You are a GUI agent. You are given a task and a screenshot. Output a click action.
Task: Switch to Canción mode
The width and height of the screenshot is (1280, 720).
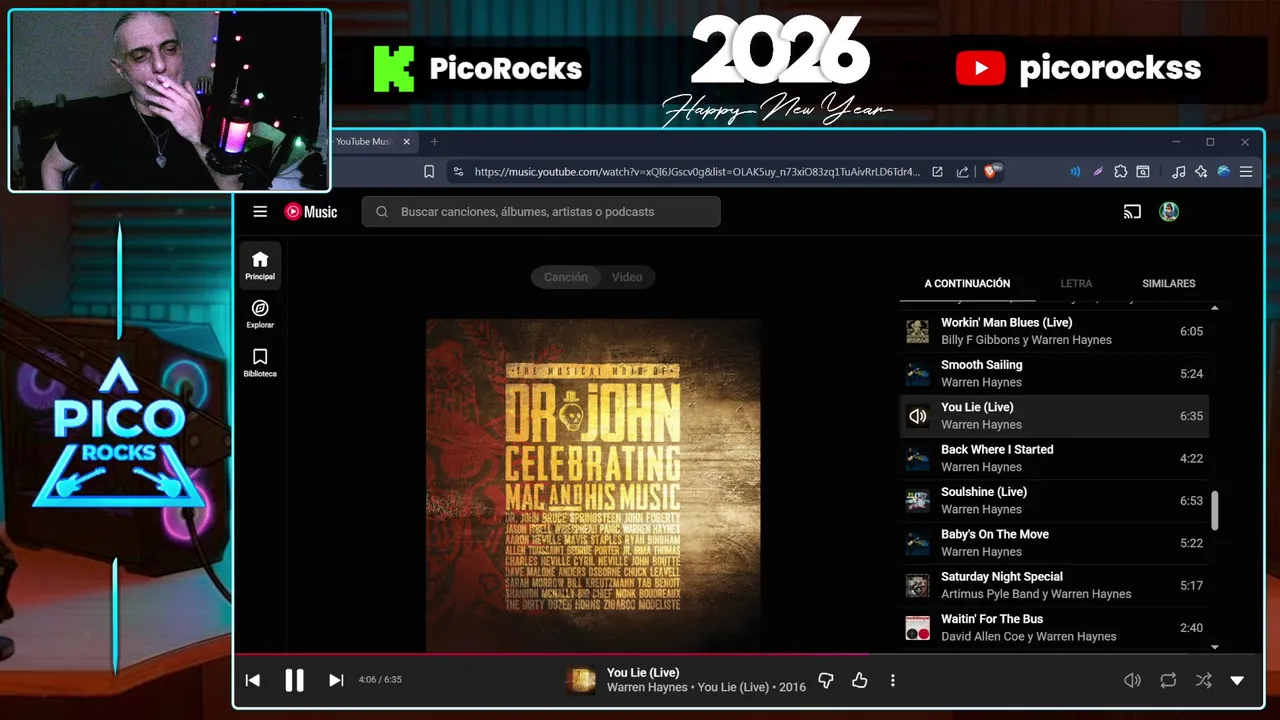pos(566,277)
